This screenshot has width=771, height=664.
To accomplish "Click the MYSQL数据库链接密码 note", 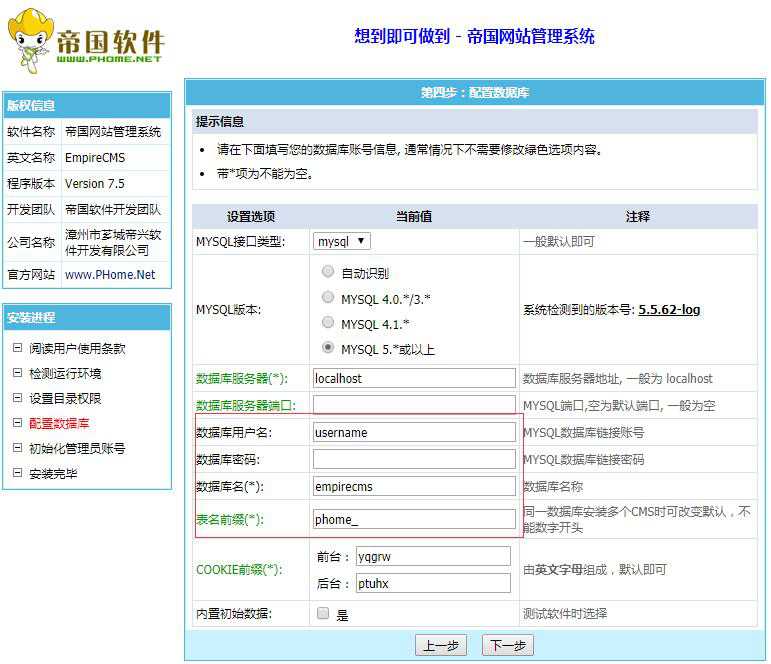I will coord(583,459).
